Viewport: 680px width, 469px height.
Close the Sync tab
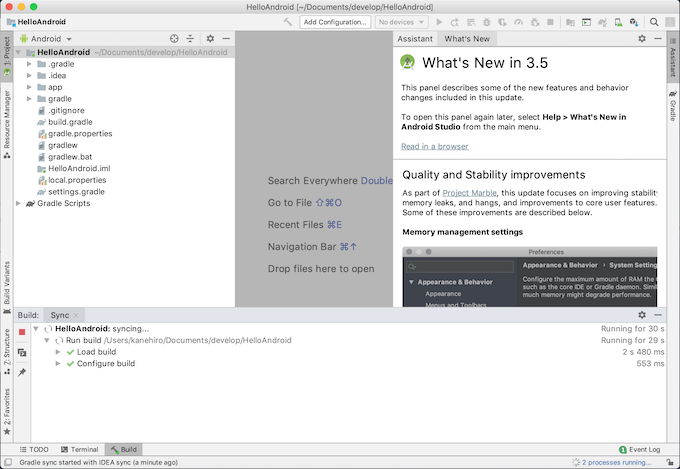pos(76,315)
